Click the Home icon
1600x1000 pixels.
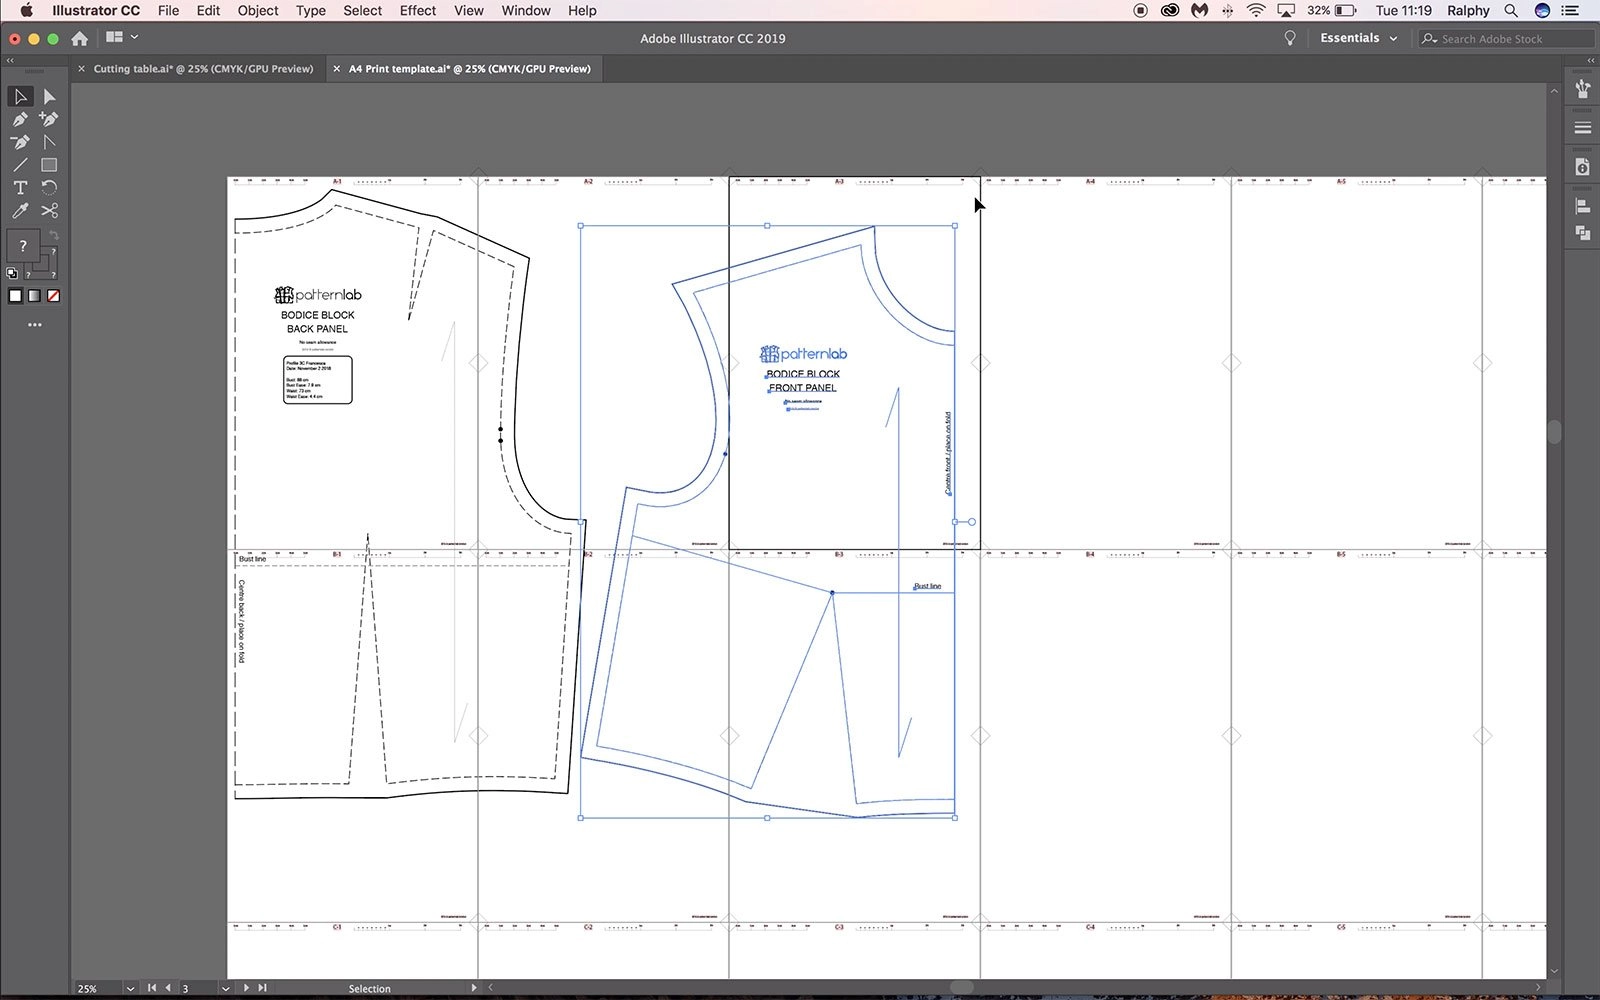(x=79, y=38)
